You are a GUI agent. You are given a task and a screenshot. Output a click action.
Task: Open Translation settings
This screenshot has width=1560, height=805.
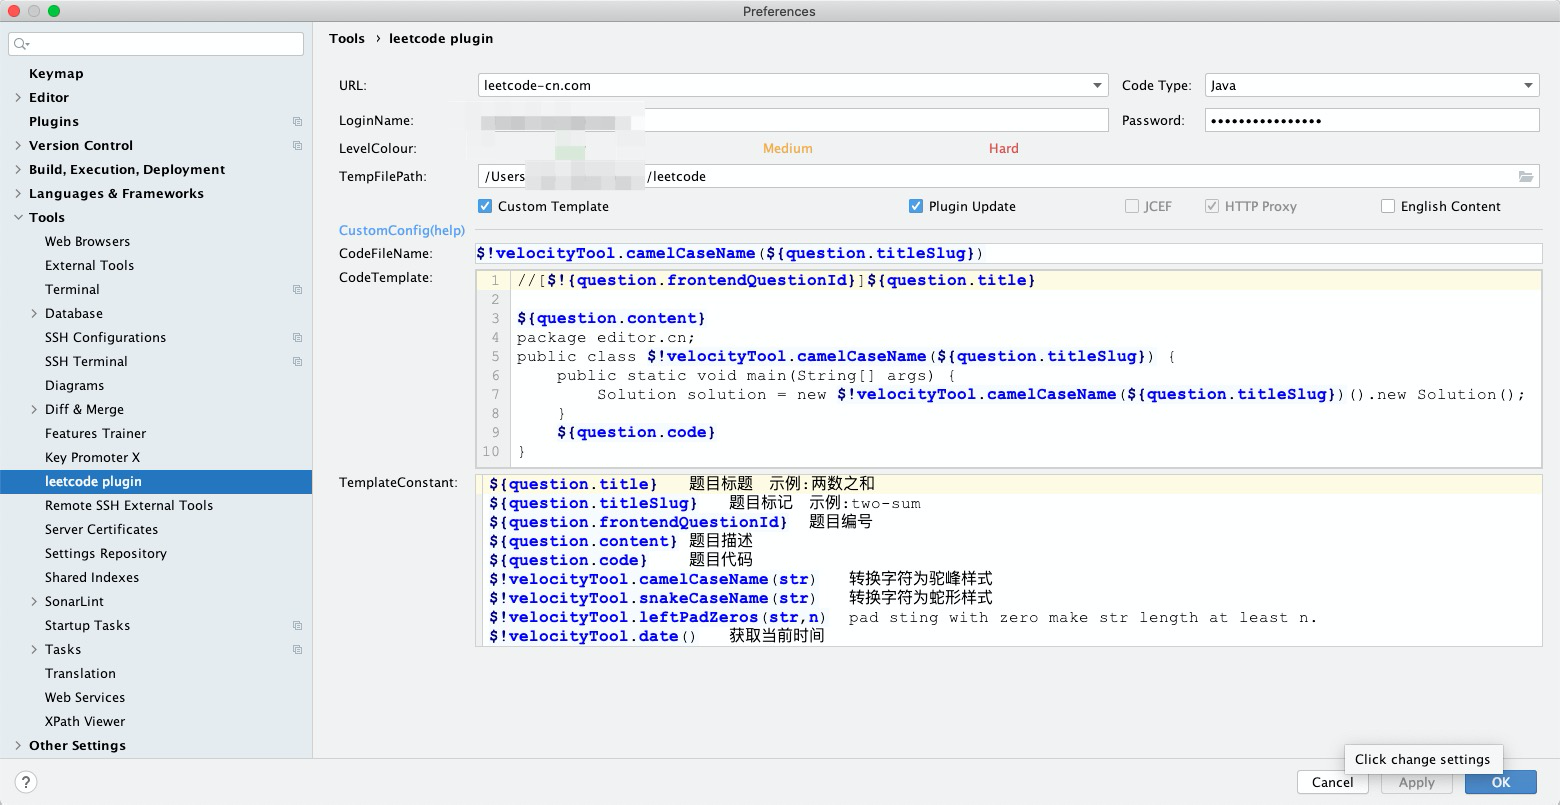pyautogui.click(x=80, y=674)
